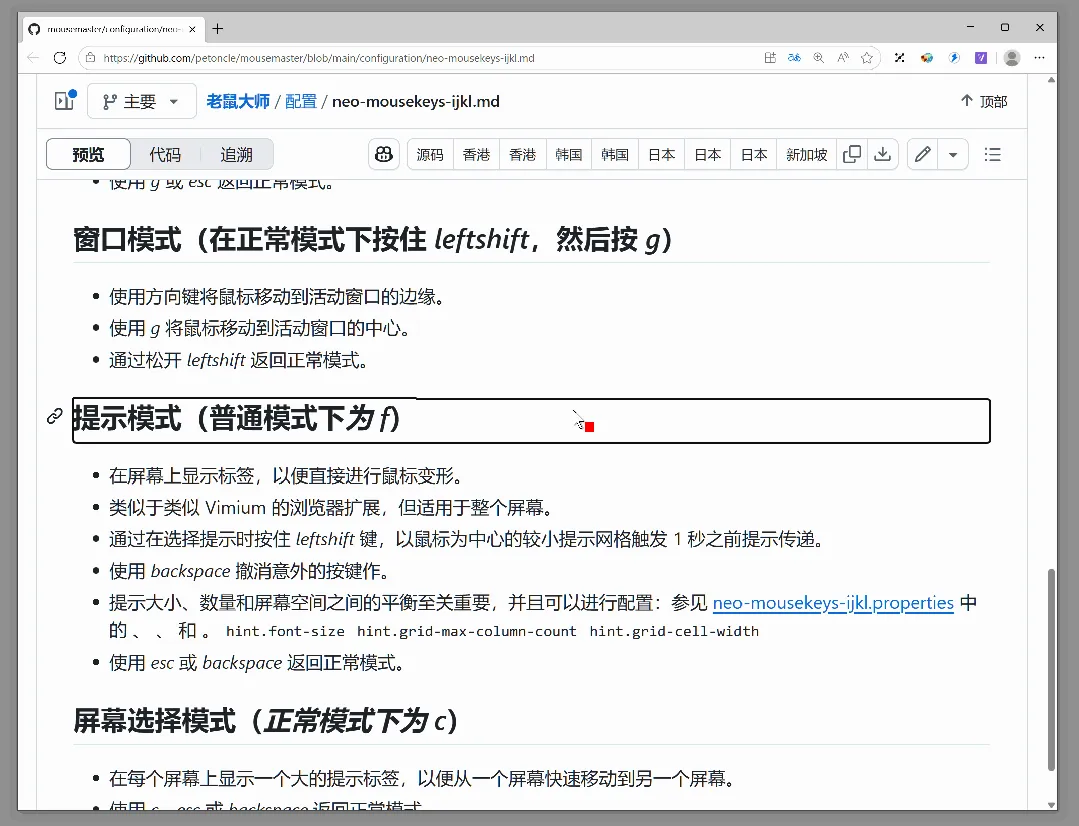Viewport: 1079px width, 826px height.
Task: Switch to the 追溯 blame tab
Action: point(237,154)
